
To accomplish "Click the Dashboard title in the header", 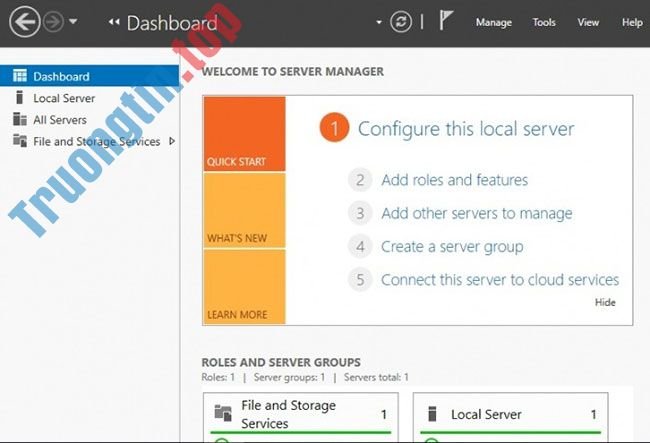I will click(x=172, y=23).
